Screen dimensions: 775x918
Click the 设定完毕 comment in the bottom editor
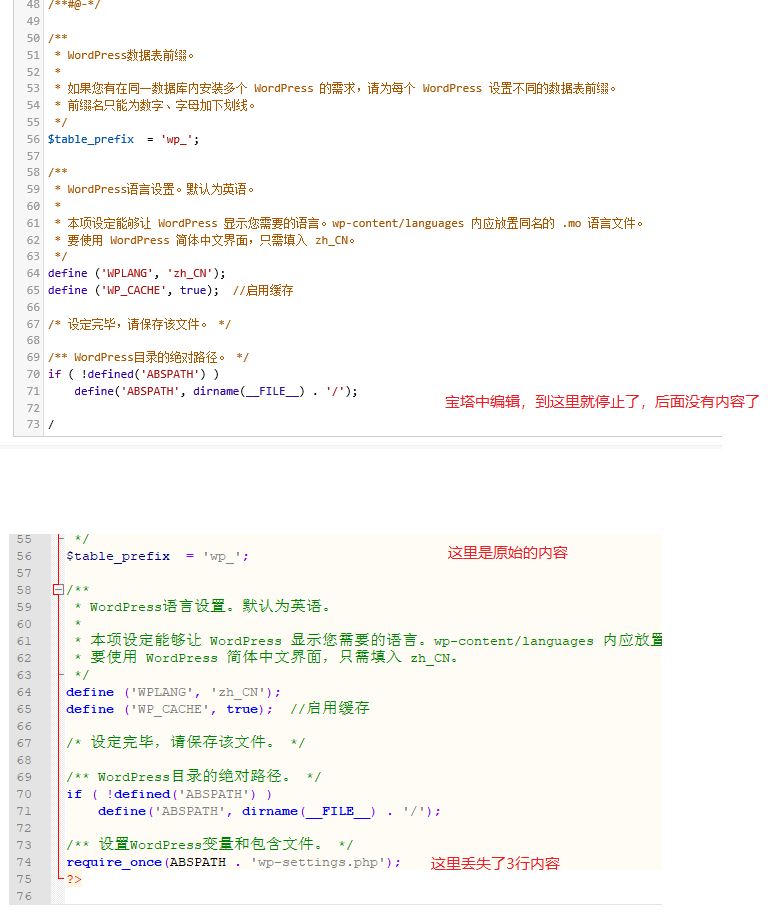[186, 743]
